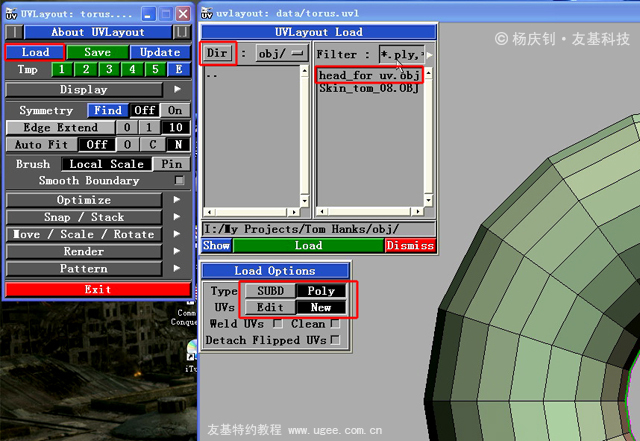
Task: Select Skin_tom_08.OBJ file
Action: tap(369, 88)
